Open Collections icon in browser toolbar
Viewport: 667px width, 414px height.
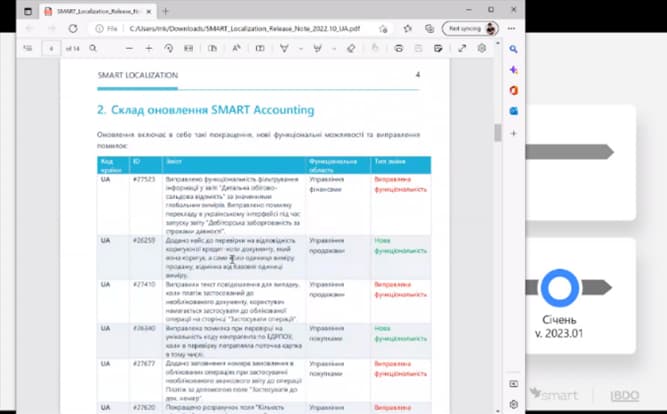[429, 29]
